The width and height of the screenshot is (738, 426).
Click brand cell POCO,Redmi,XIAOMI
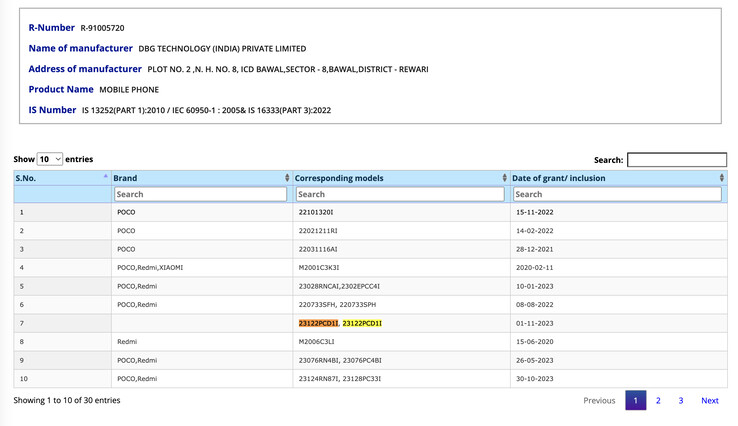150,267
